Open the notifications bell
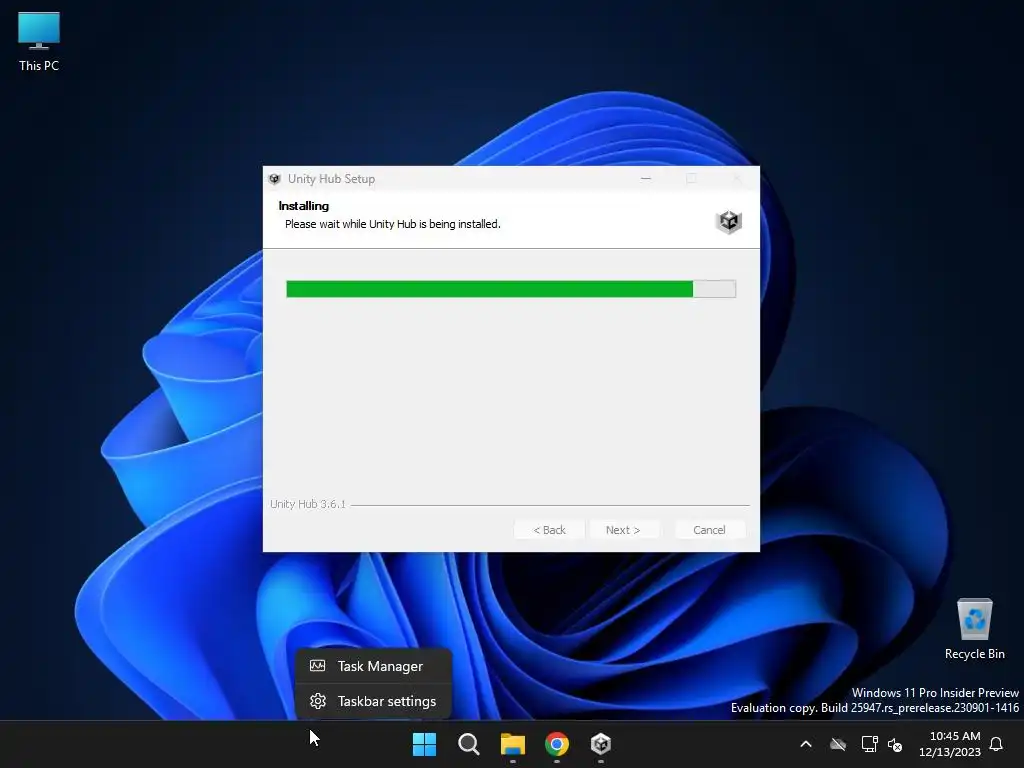Viewport: 1024px width, 768px height. (x=997, y=744)
